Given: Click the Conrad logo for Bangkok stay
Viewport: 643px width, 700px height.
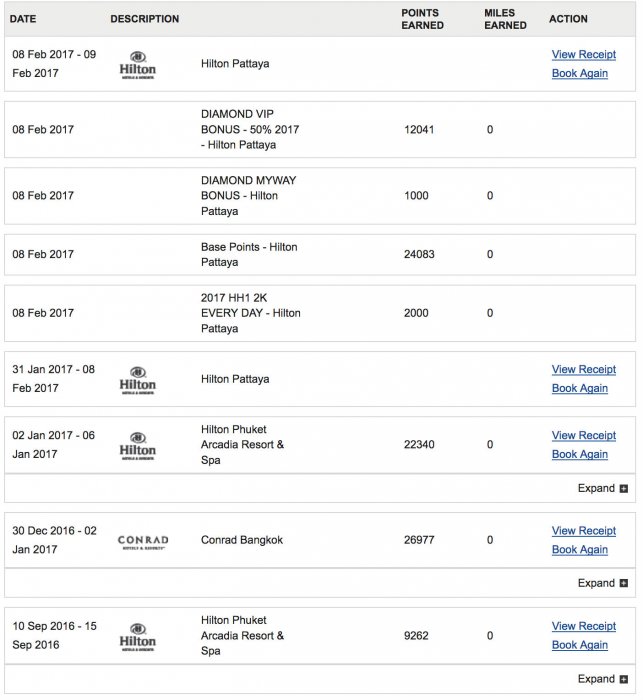Looking at the screenshot, I should pos(143,541).
